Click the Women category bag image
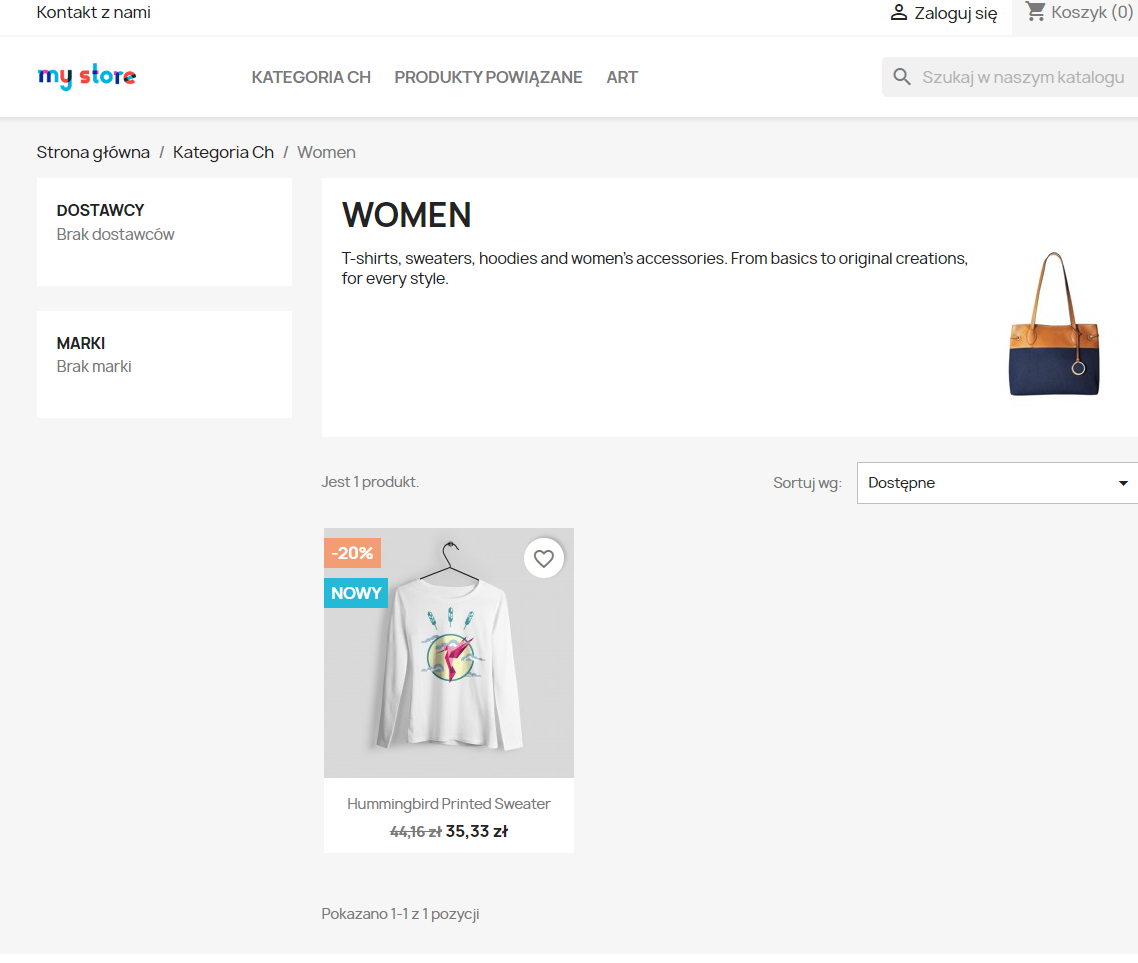The image size is (1138, 963). [1054, 324]
